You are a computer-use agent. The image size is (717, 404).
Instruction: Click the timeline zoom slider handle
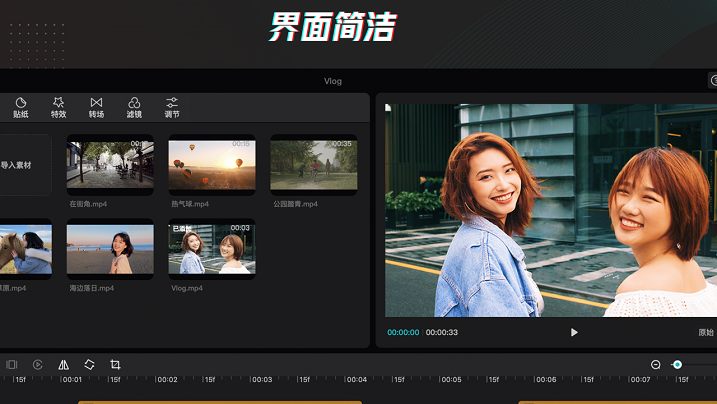[x=677, y=365]
